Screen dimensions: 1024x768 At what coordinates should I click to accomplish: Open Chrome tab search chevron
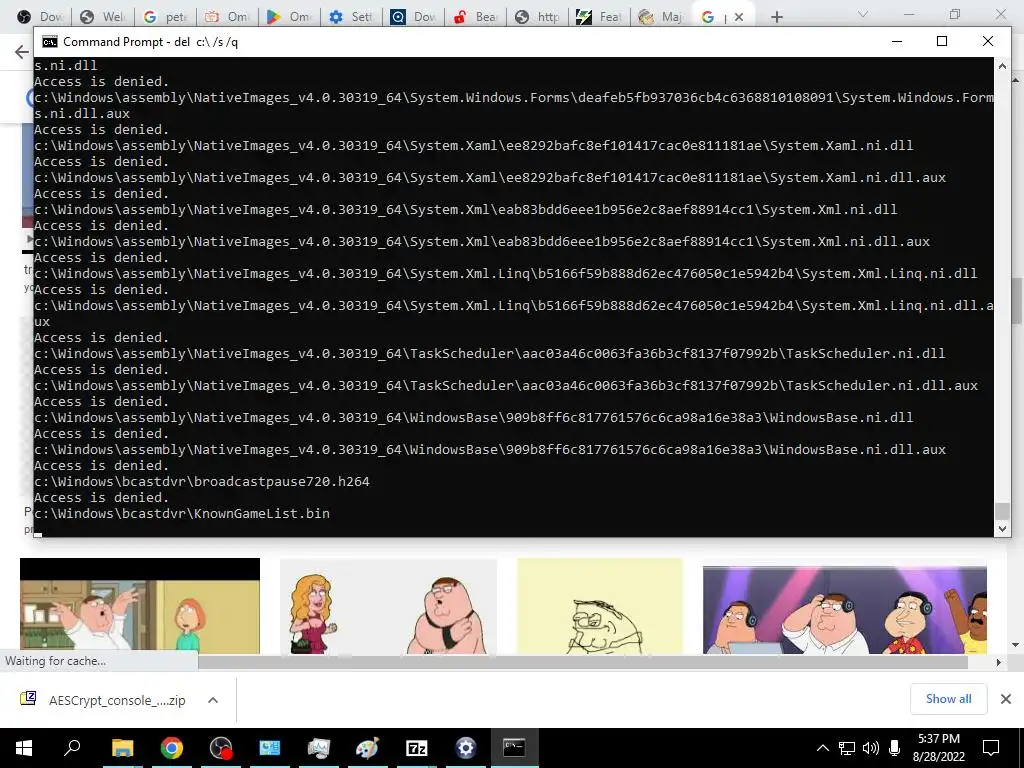[863, 14]
